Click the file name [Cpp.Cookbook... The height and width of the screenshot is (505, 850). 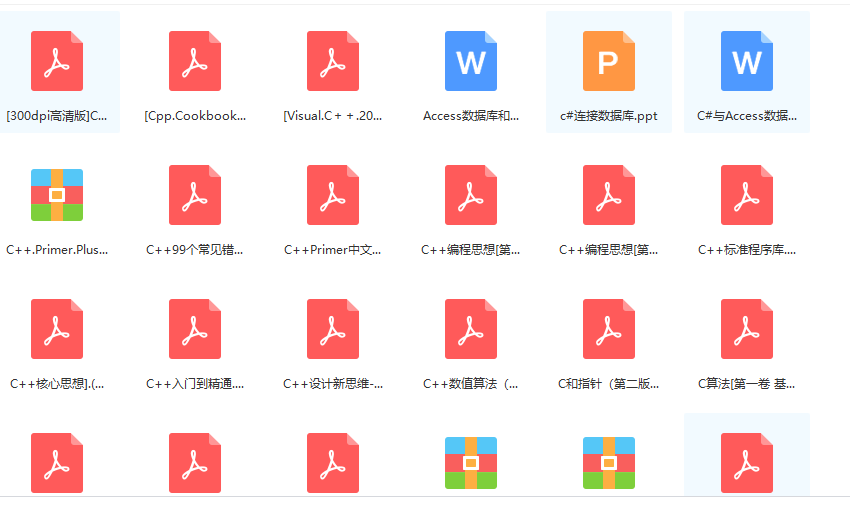click(195, 116)
